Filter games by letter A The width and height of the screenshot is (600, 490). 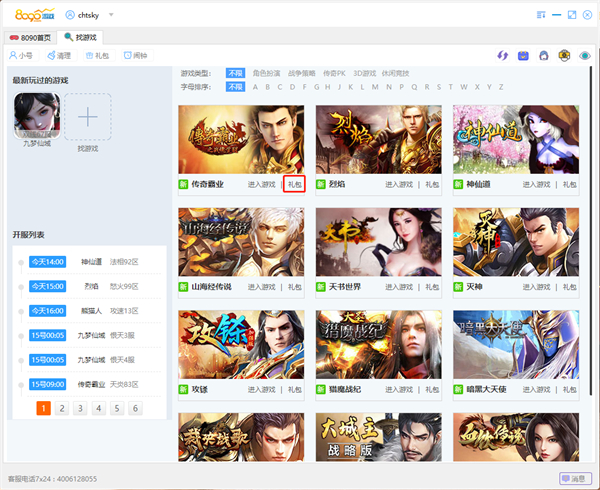[255, 87]
